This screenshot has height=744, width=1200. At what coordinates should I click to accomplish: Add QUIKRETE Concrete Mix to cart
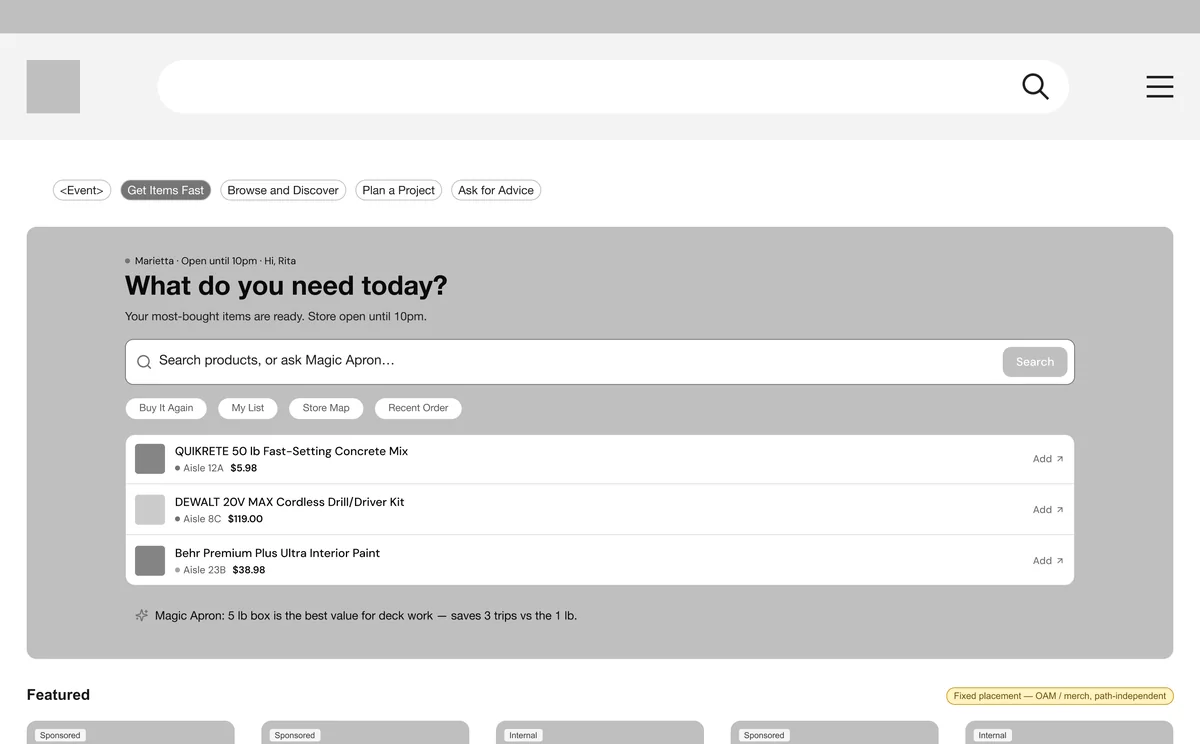1048,459
